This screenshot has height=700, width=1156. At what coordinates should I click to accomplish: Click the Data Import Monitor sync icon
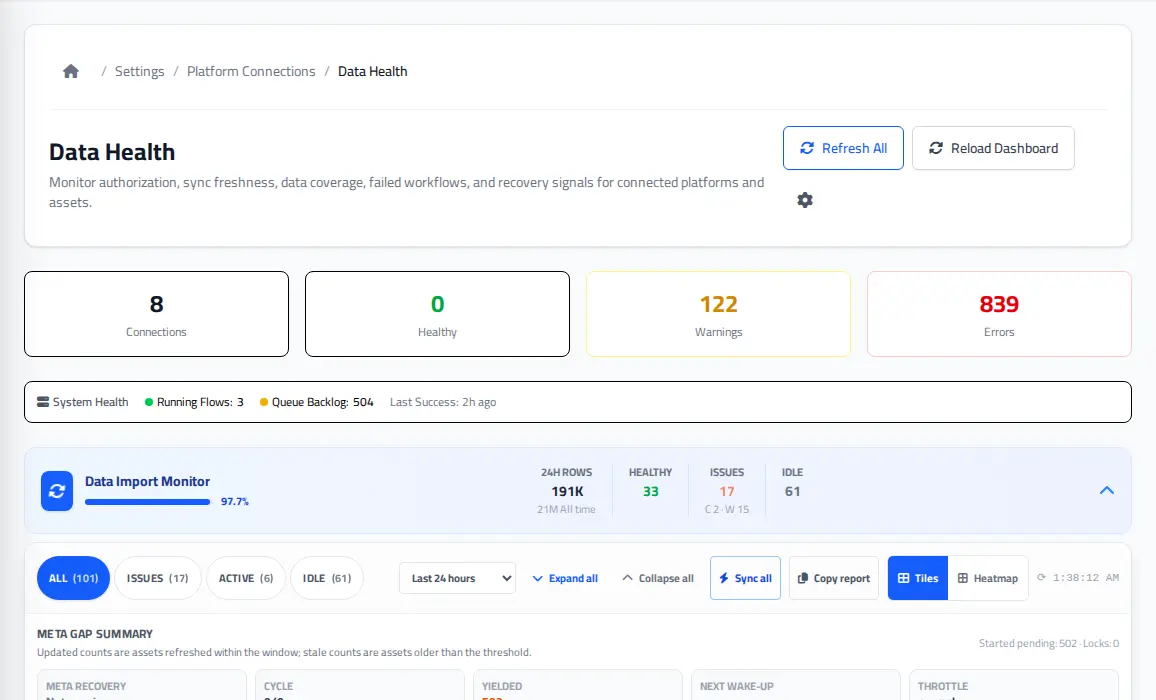pyautogui.click(x=57, y=491)
